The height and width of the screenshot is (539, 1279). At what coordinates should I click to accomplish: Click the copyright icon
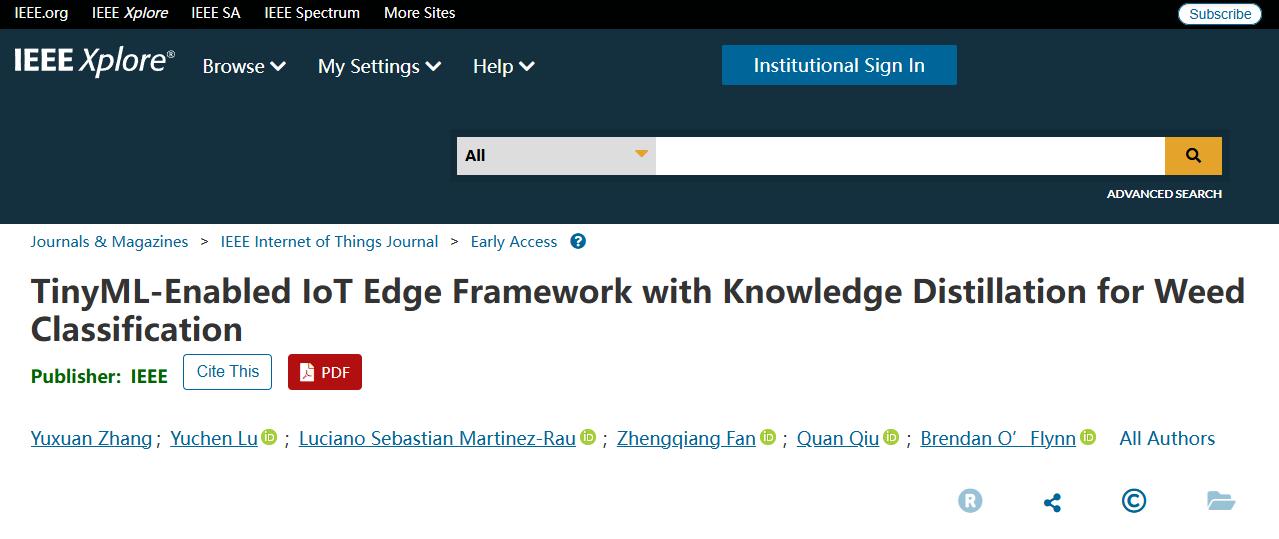click(1134, 500)
